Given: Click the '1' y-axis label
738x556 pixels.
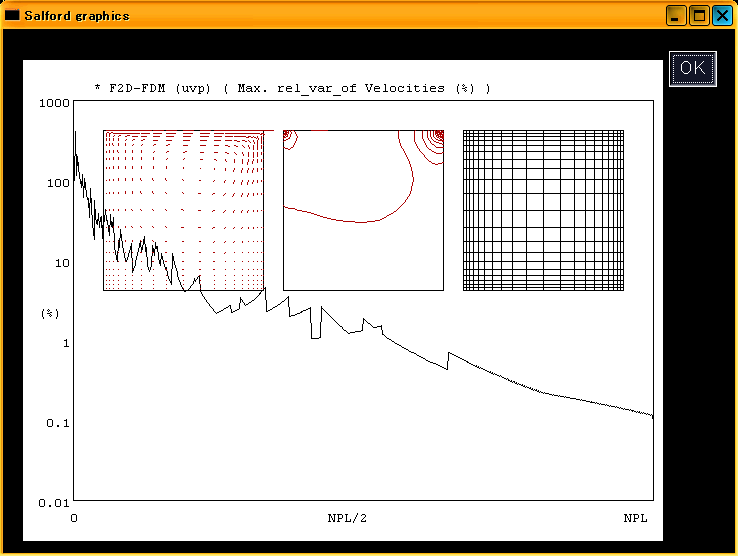Looking at the screenshot, I should 66,343.
